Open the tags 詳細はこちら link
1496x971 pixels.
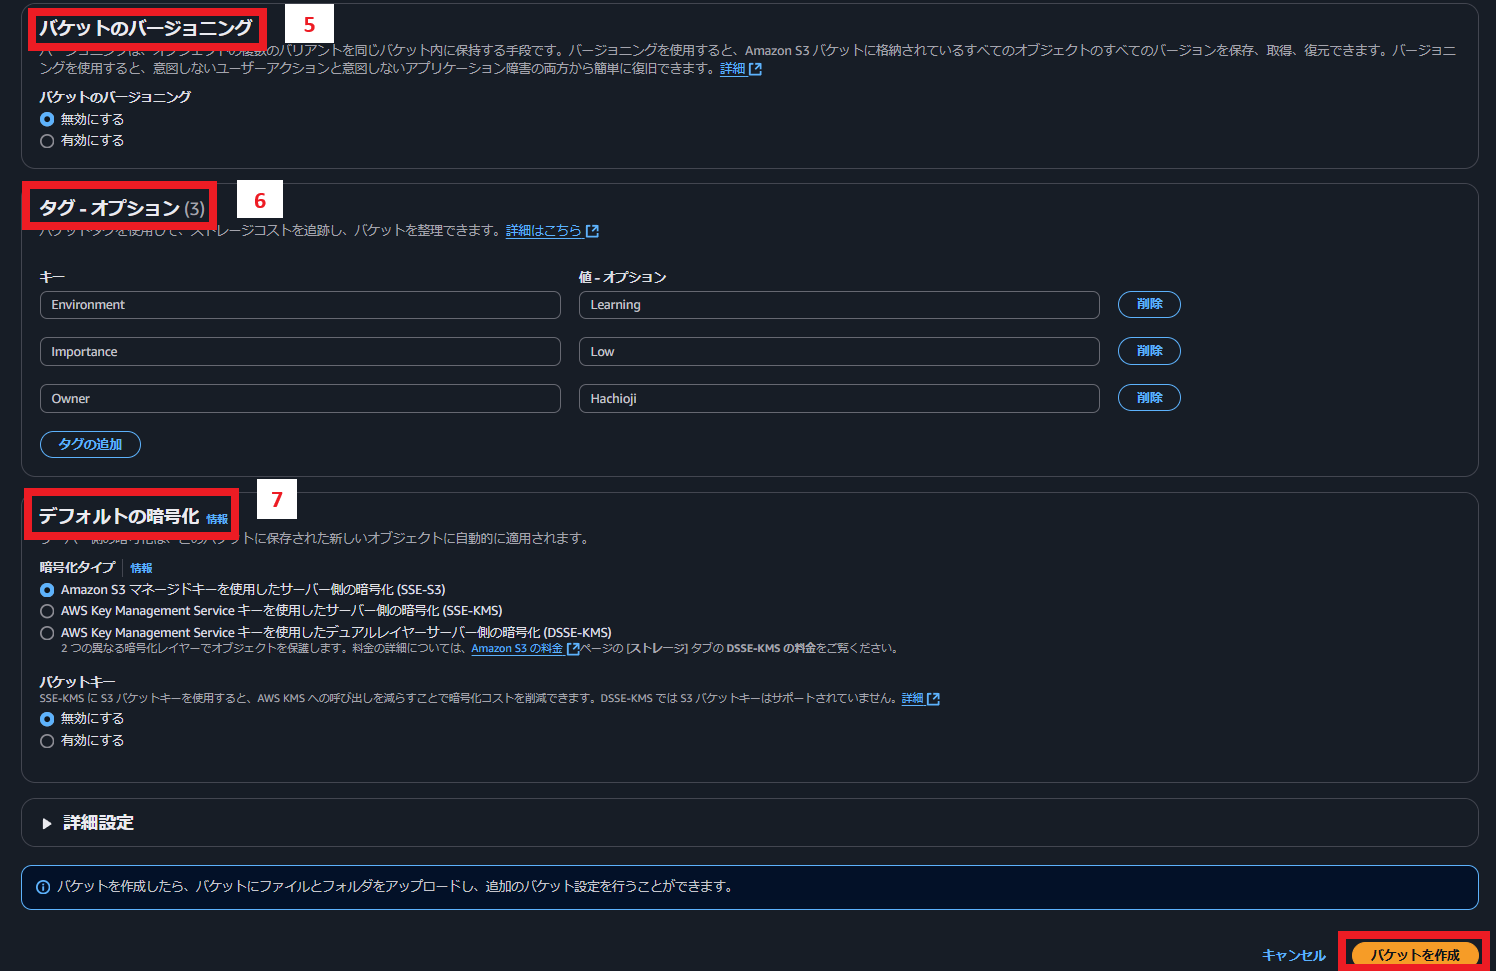click(x=544, y=231)
